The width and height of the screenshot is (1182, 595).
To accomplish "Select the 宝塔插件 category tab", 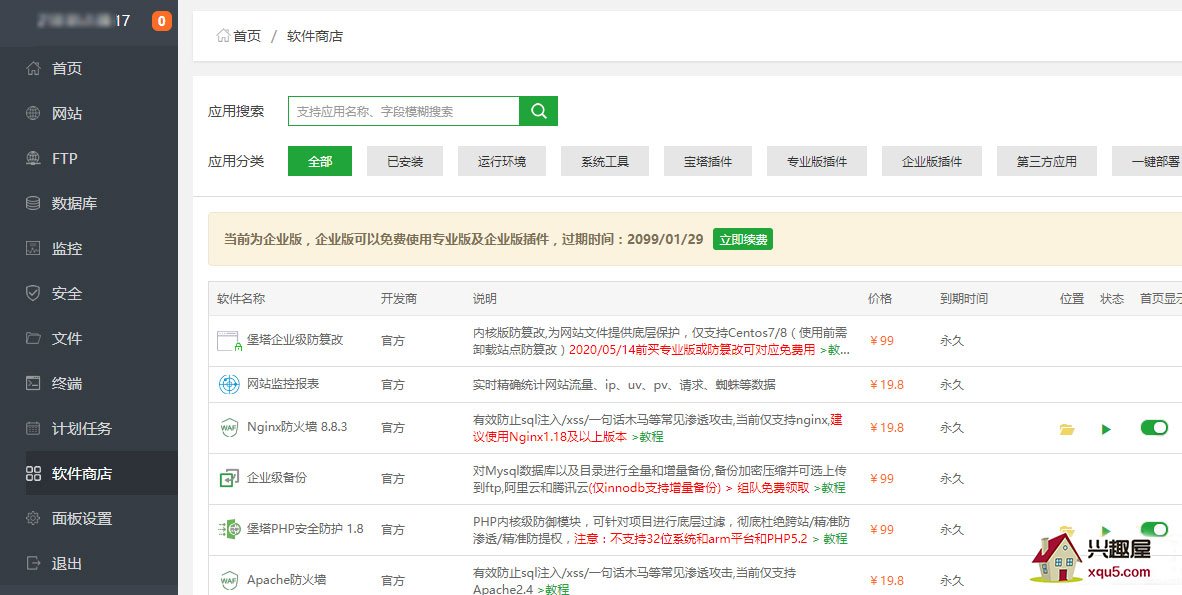I will click(x=708, y=161).
